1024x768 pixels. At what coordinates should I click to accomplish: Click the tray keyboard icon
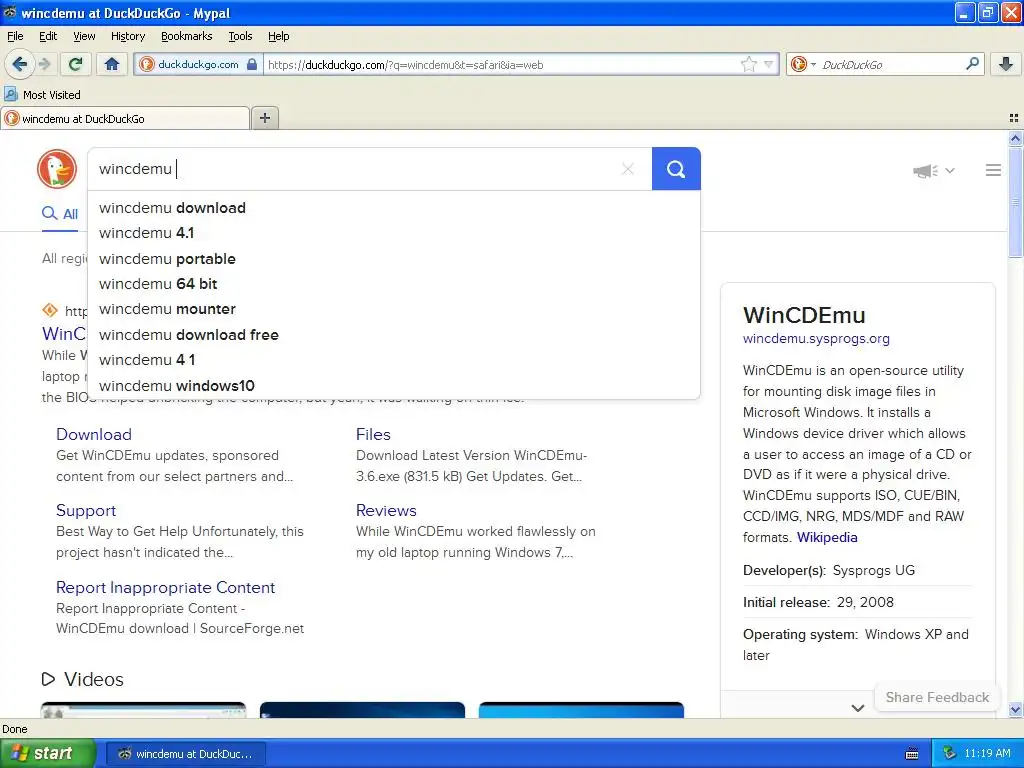pos(912,754)
